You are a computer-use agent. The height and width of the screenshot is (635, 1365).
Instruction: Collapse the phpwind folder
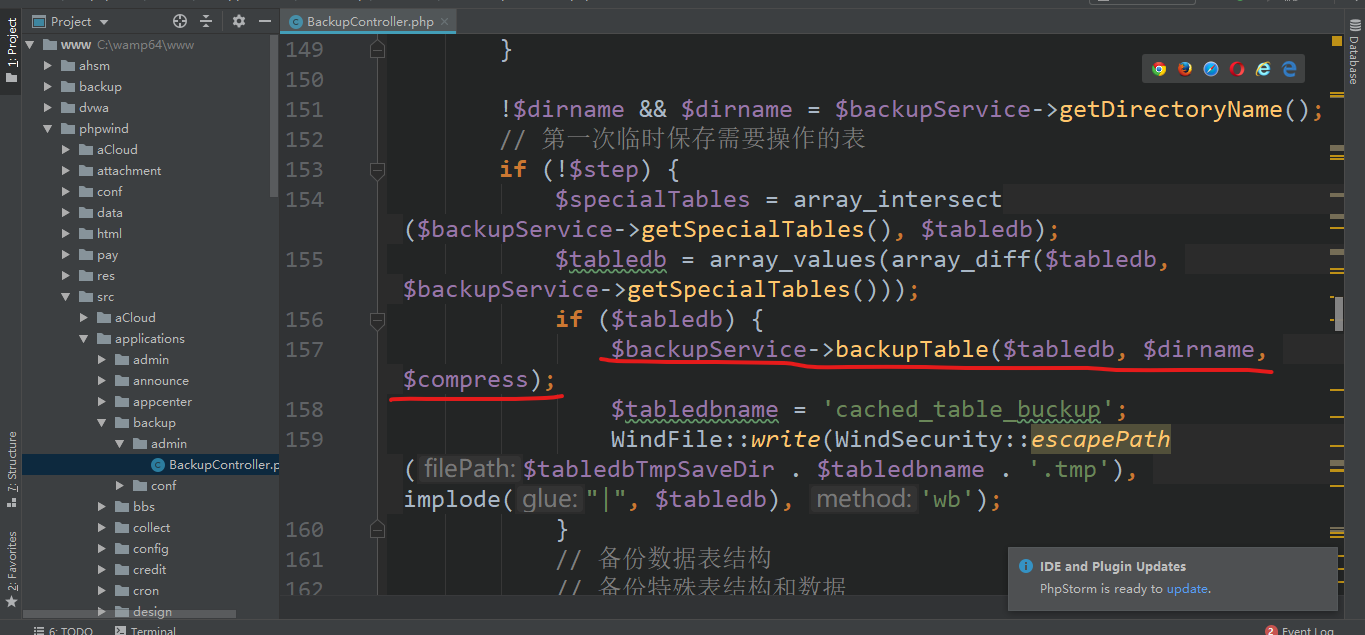[48, 128]
